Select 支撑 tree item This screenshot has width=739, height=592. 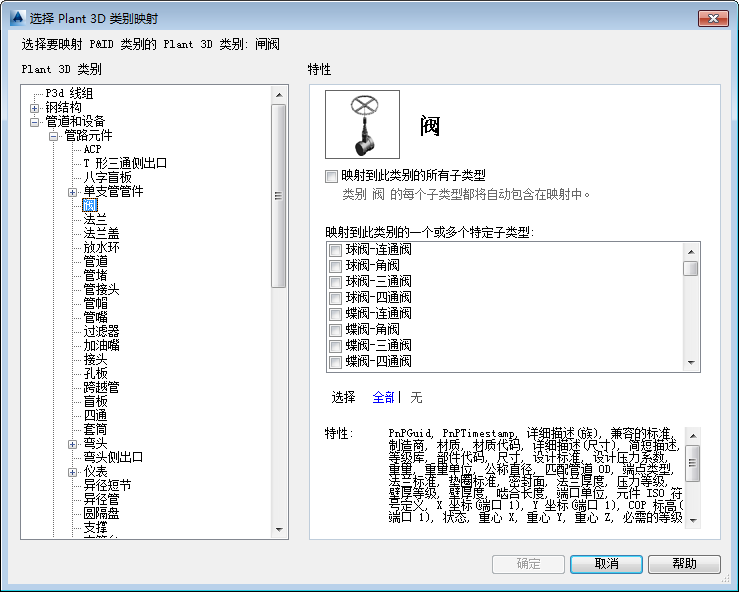click(95, 527)
